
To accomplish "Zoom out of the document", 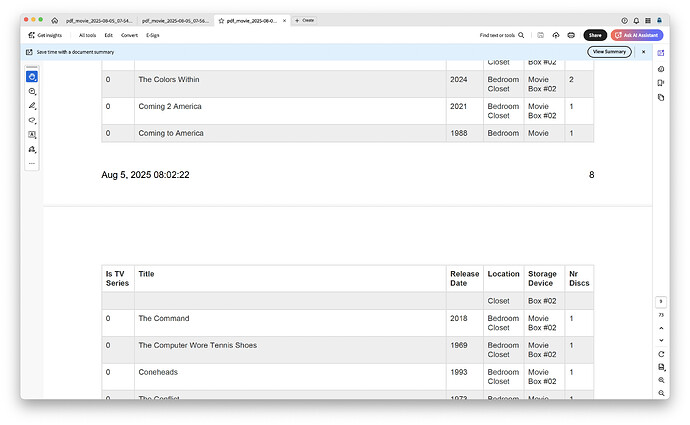I will pos(661,393).
